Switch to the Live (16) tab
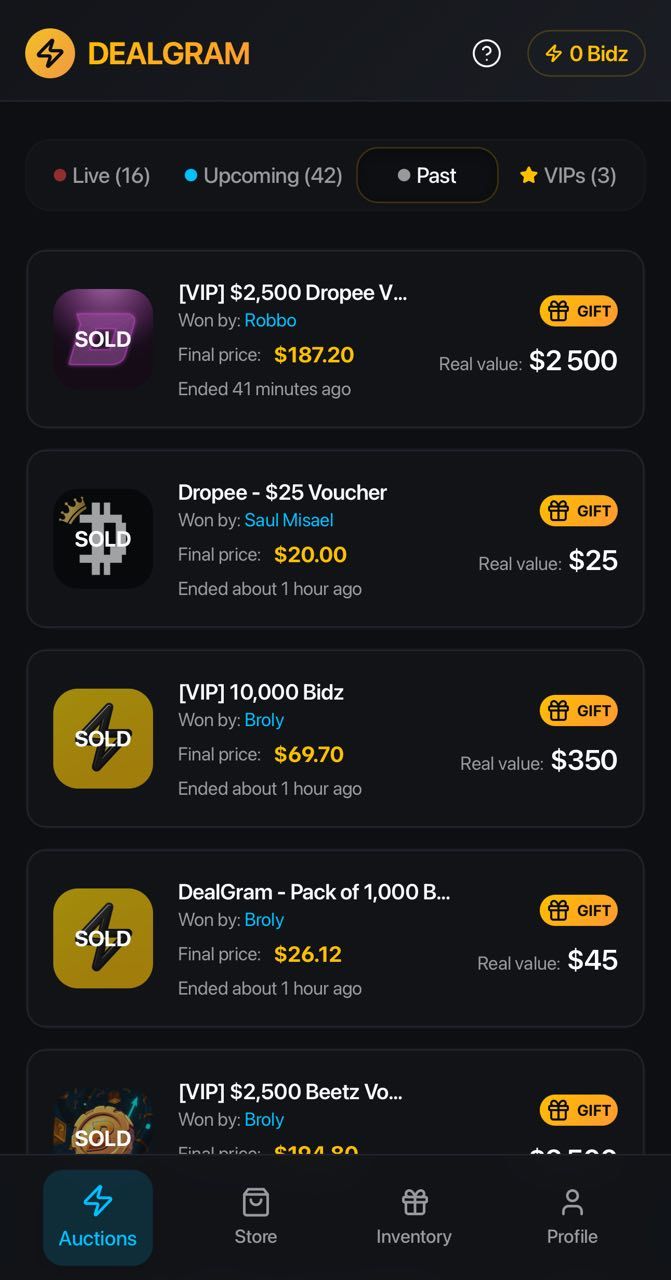Screen dimensions: 671x1280 click(102, 176)
